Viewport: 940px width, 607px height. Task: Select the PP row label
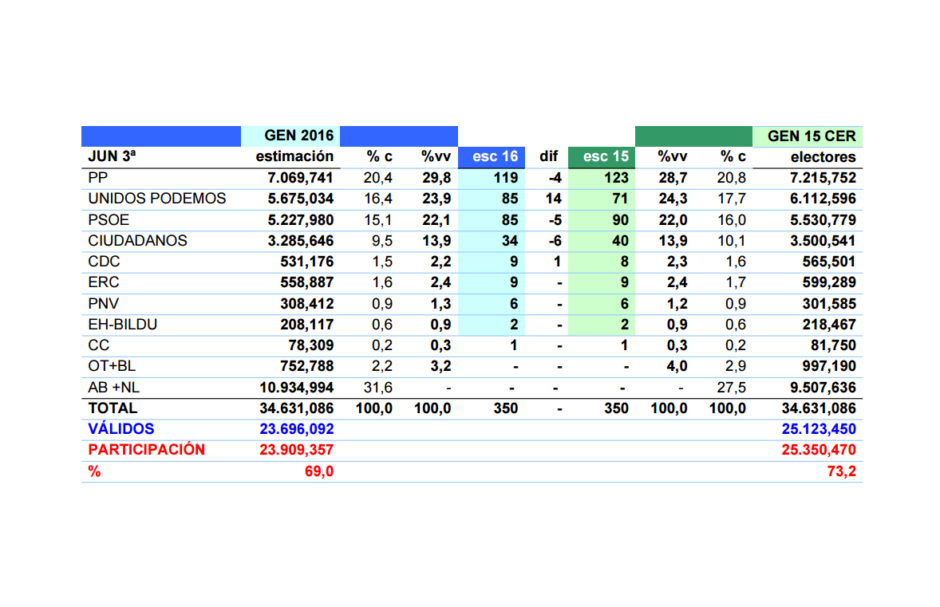[x=98, y=178]
